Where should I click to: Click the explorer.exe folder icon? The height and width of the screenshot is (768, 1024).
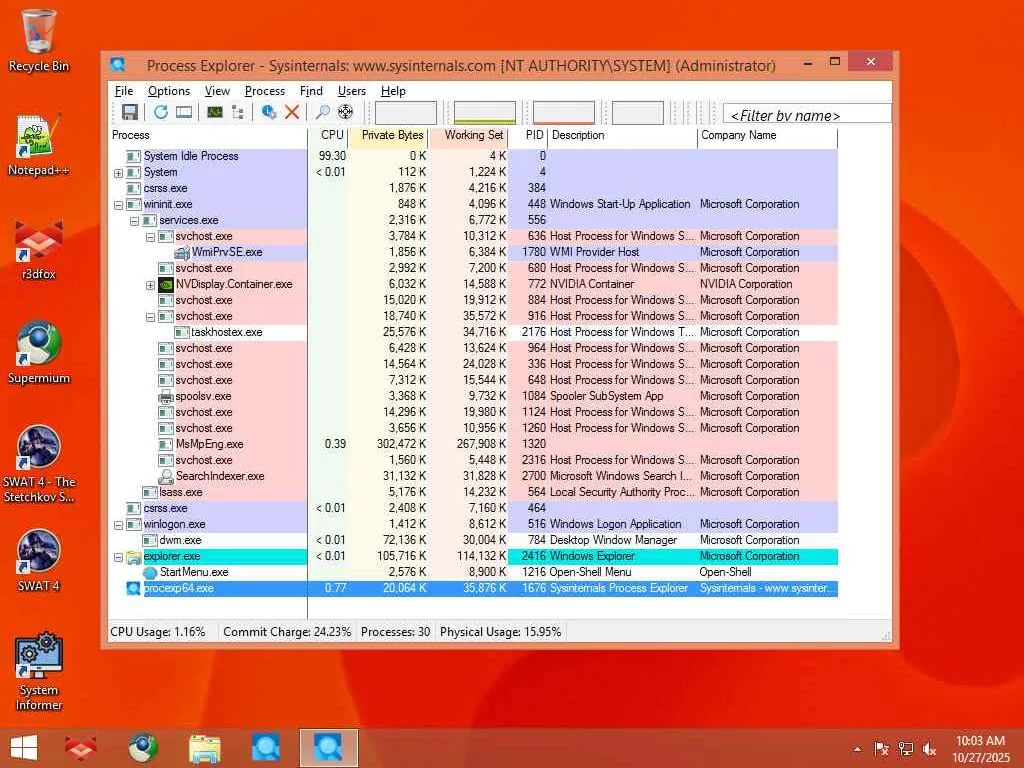[134, 556]
